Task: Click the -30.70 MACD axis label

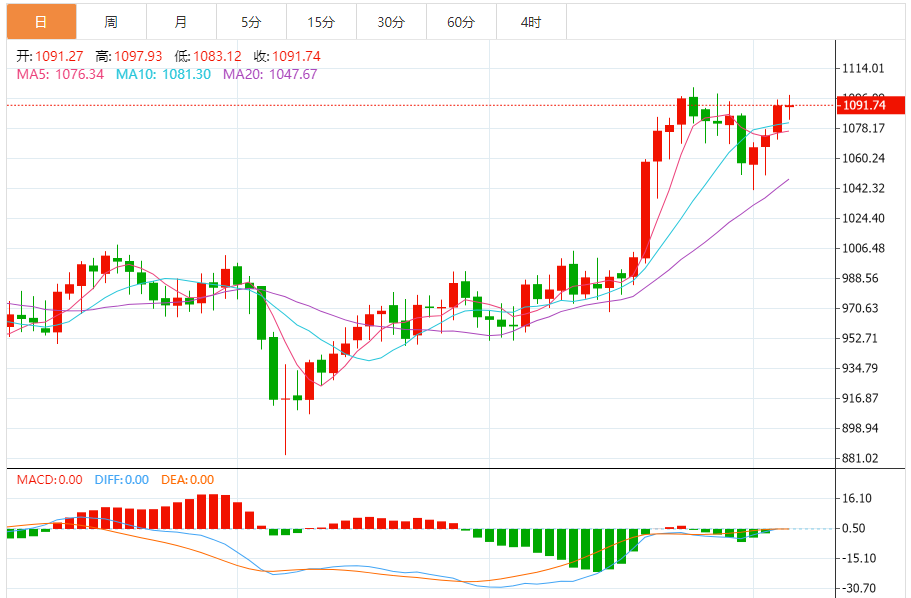Action: 859,589
